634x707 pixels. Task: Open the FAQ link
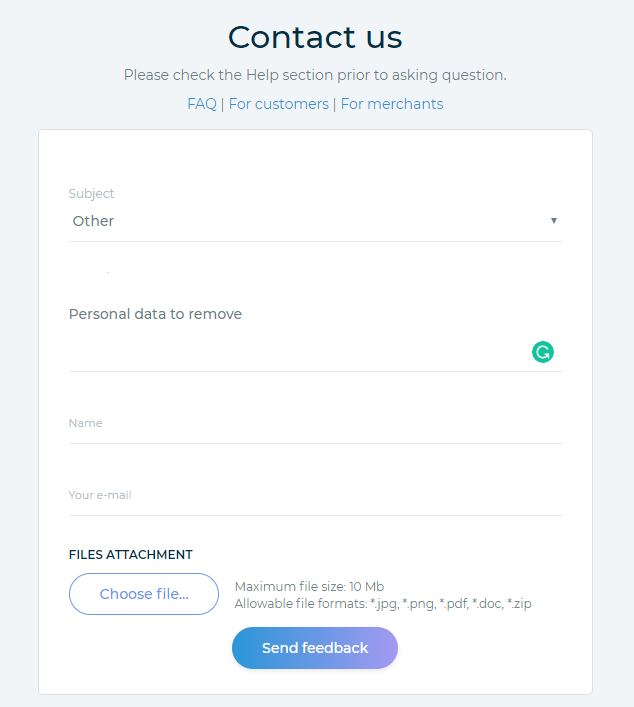pos(202,104)
